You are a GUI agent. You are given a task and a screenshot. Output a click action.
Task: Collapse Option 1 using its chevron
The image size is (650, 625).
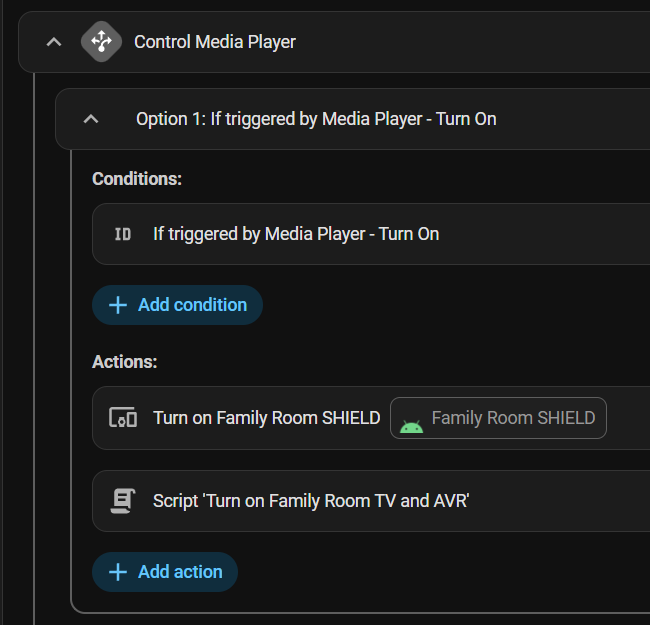(x=91, y=119)
